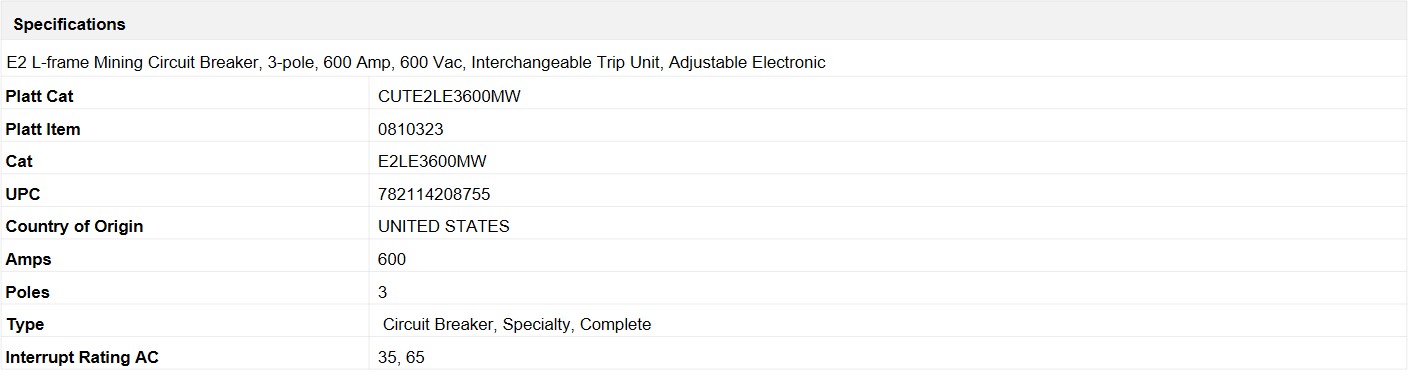Image resolution: width=1408 pixels, height=377 pixels.
Task: Click the Country of Origin label
Action: click(74, 226)
